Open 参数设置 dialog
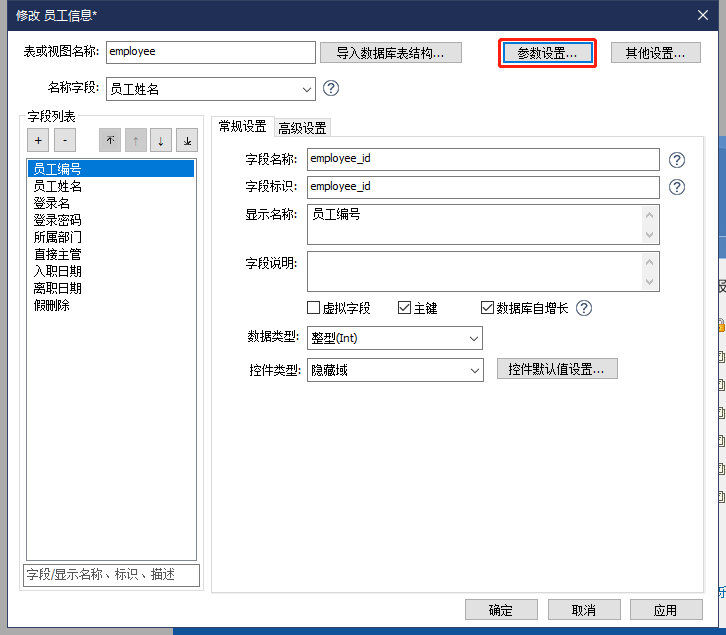This screenshot has width=726, height=635. [547, 53]
